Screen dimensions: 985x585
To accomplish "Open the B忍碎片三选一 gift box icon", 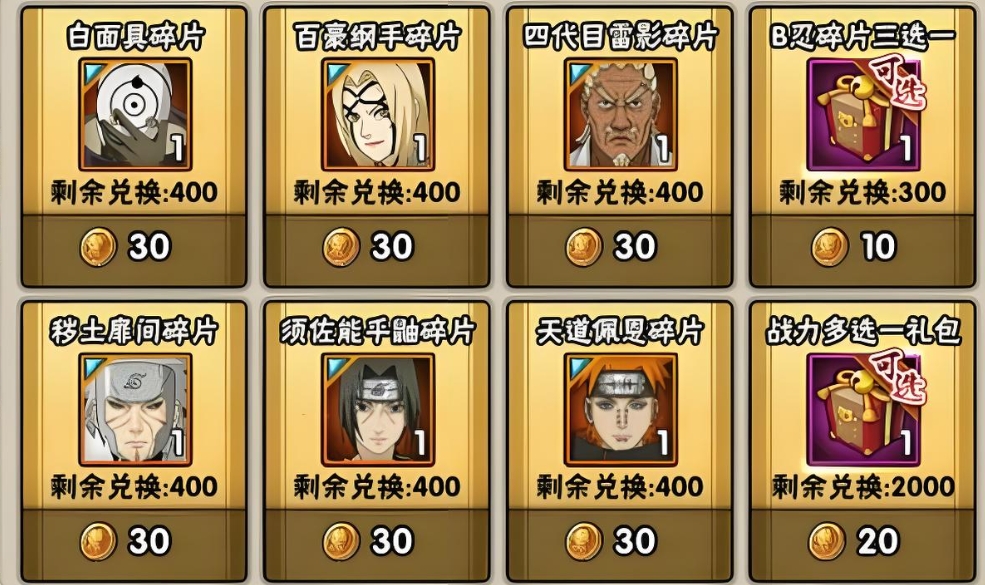I will coord(864,114).
